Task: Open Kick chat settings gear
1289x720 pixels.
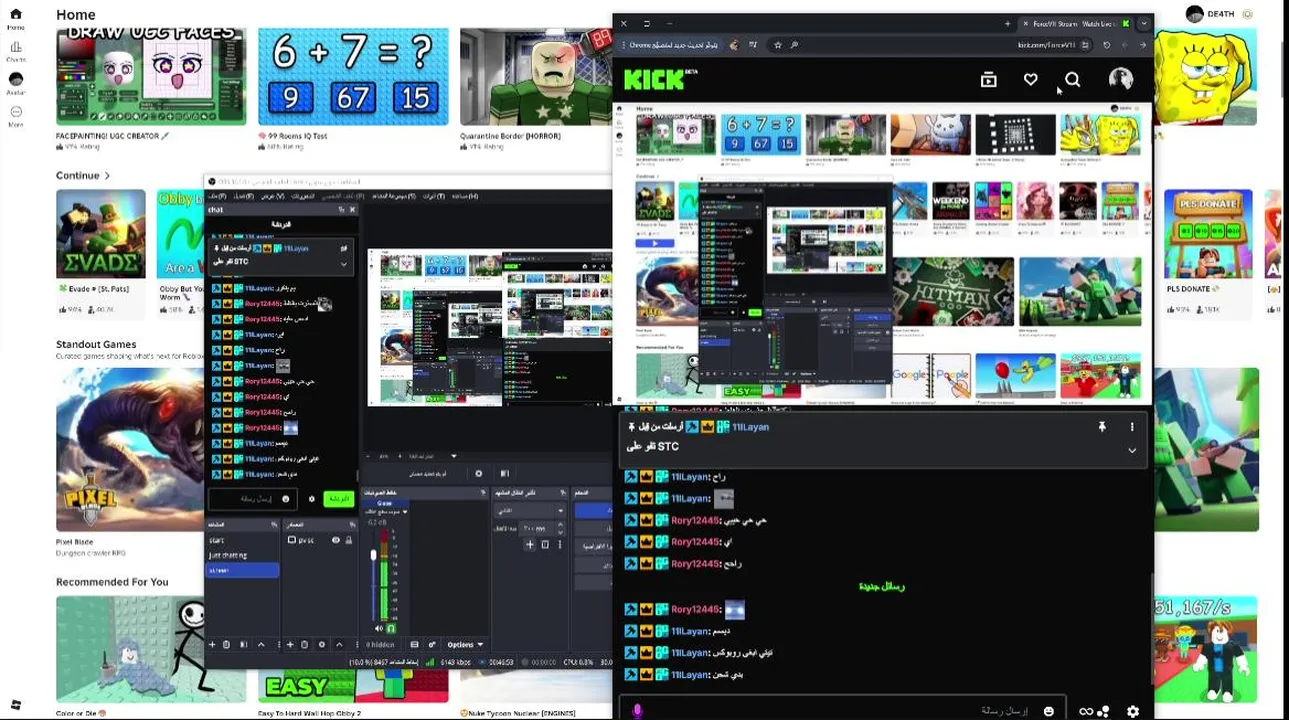Action: (x=1132, y=711)
